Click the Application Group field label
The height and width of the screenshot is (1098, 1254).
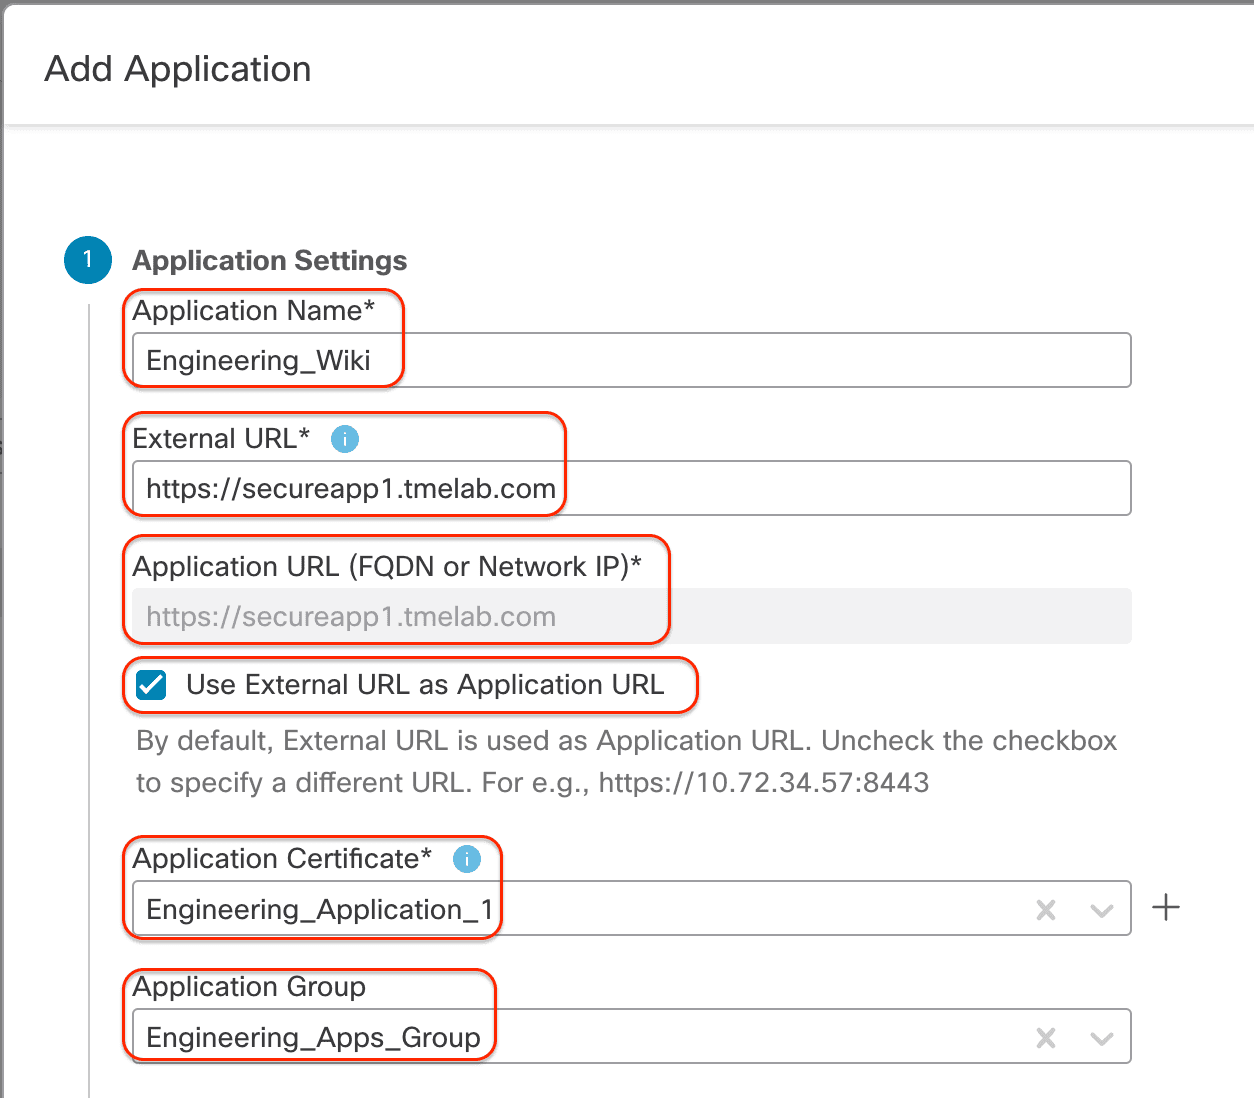(249, 987)
